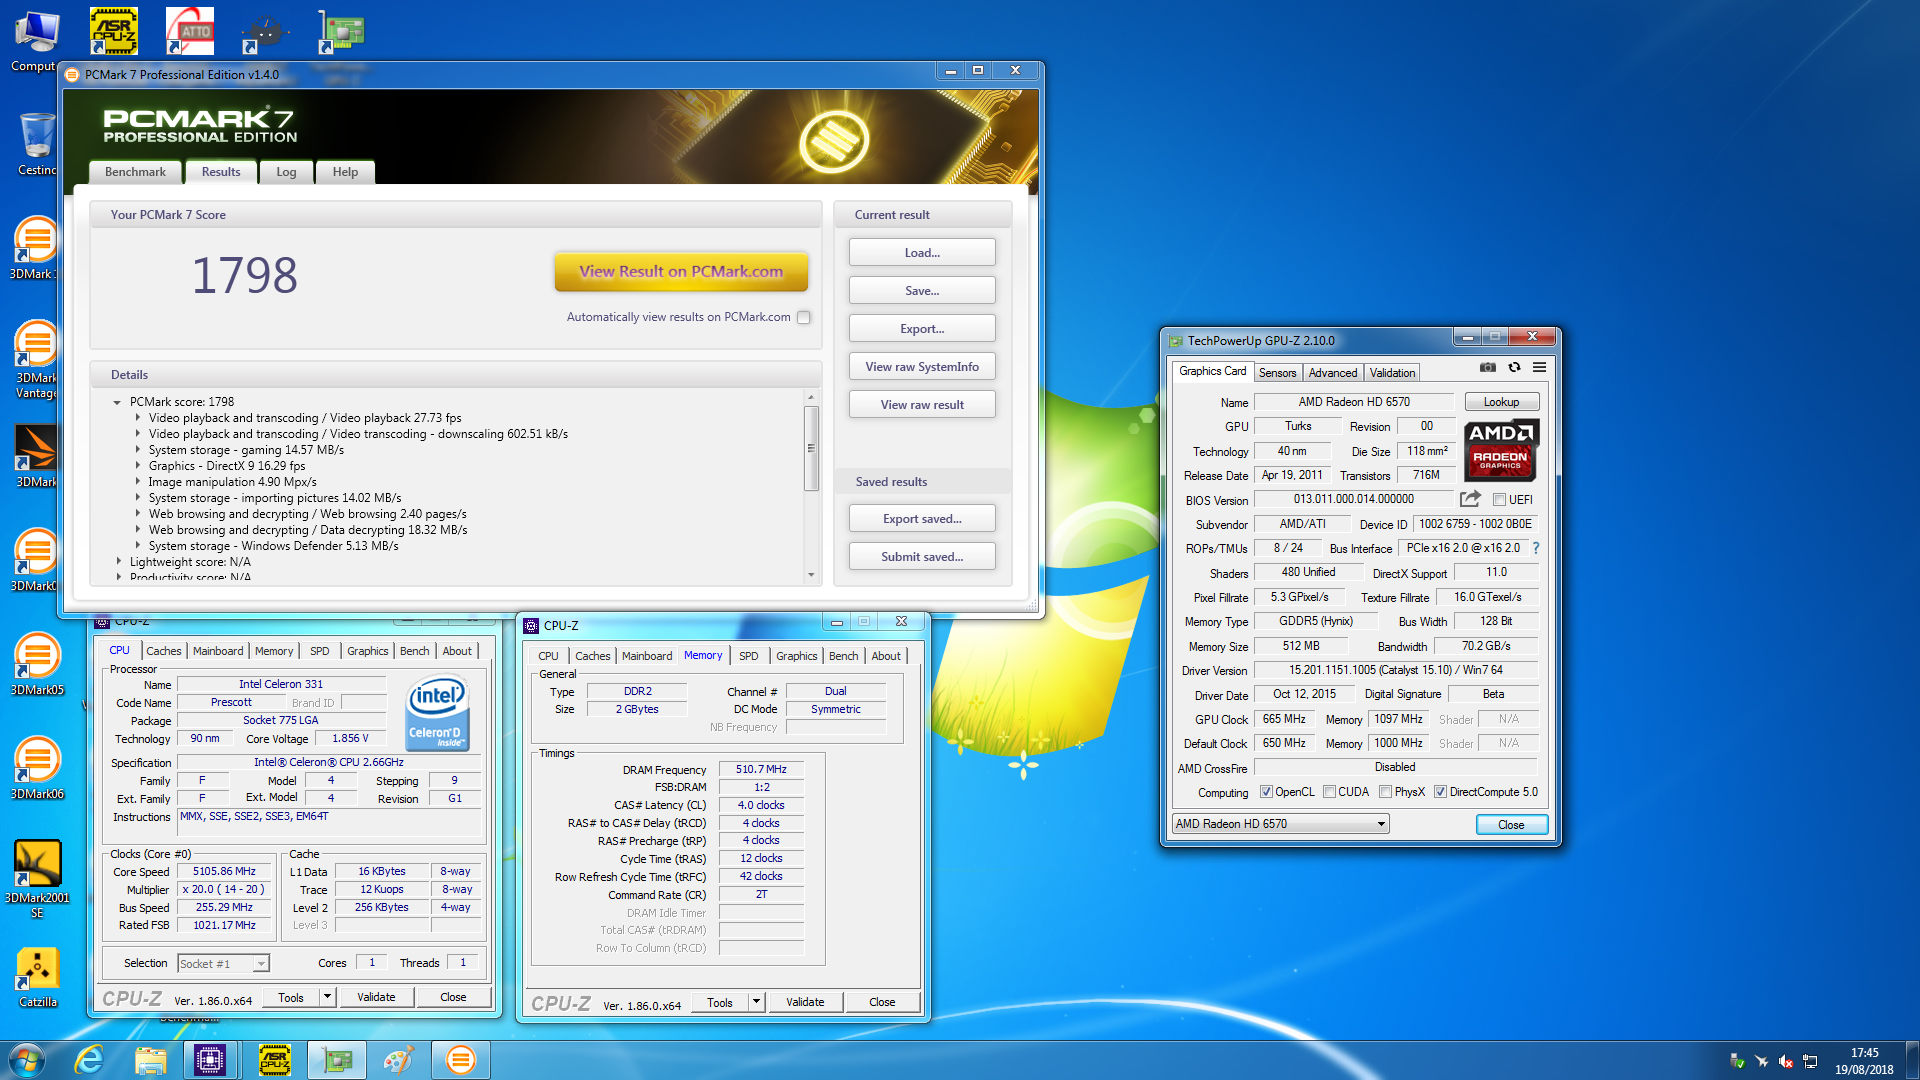Toggle DirectCompute 5.0 checkbox in GPU-Z
This screenshot has width=1920, height=1080.
pos(1440,792)
